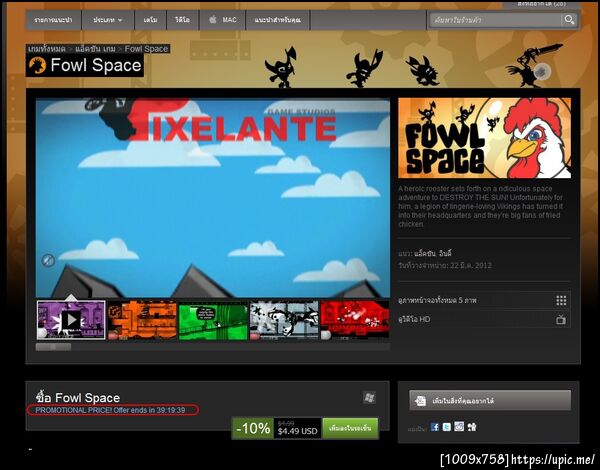Expand the ประเภท genre dropdown
The image size is (600, 470).
(108, 20)
